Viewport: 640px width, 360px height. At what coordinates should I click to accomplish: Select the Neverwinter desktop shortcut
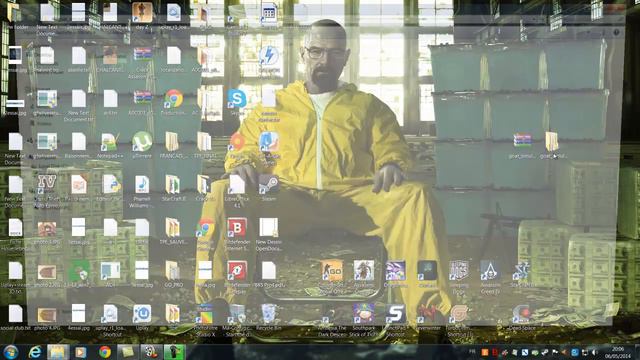point(427,314)
